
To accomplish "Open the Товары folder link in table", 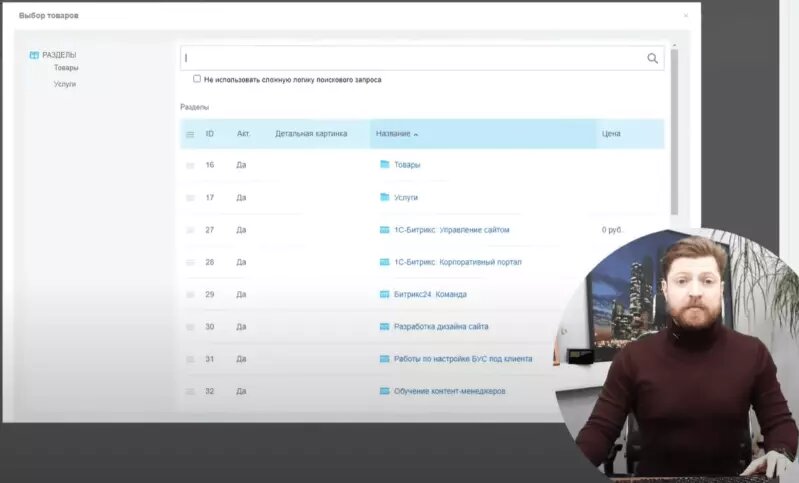I will 407,165.
